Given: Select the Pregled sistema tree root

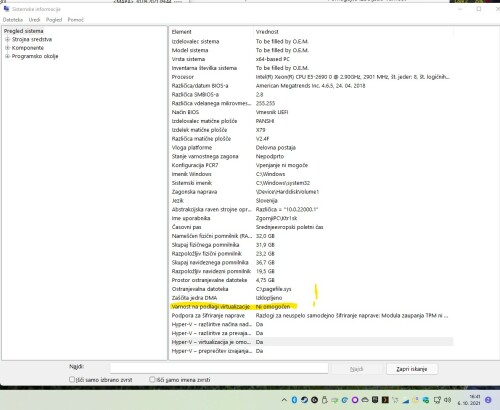Looking at the screenshot, I should [x=24, y=31].
